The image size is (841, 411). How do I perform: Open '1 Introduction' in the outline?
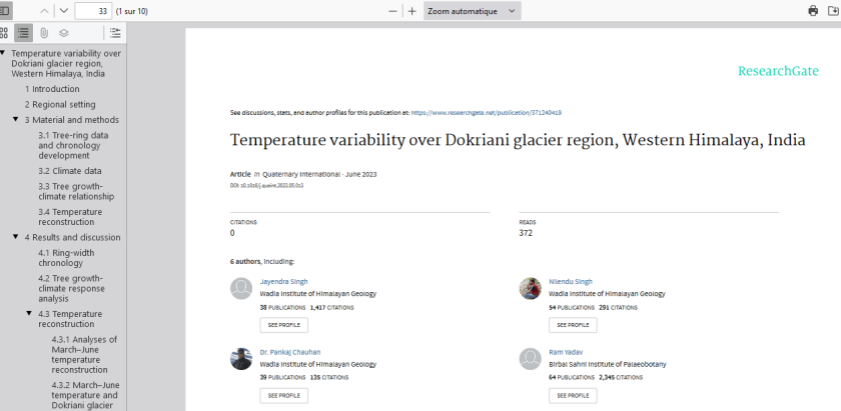click(52, 89)
